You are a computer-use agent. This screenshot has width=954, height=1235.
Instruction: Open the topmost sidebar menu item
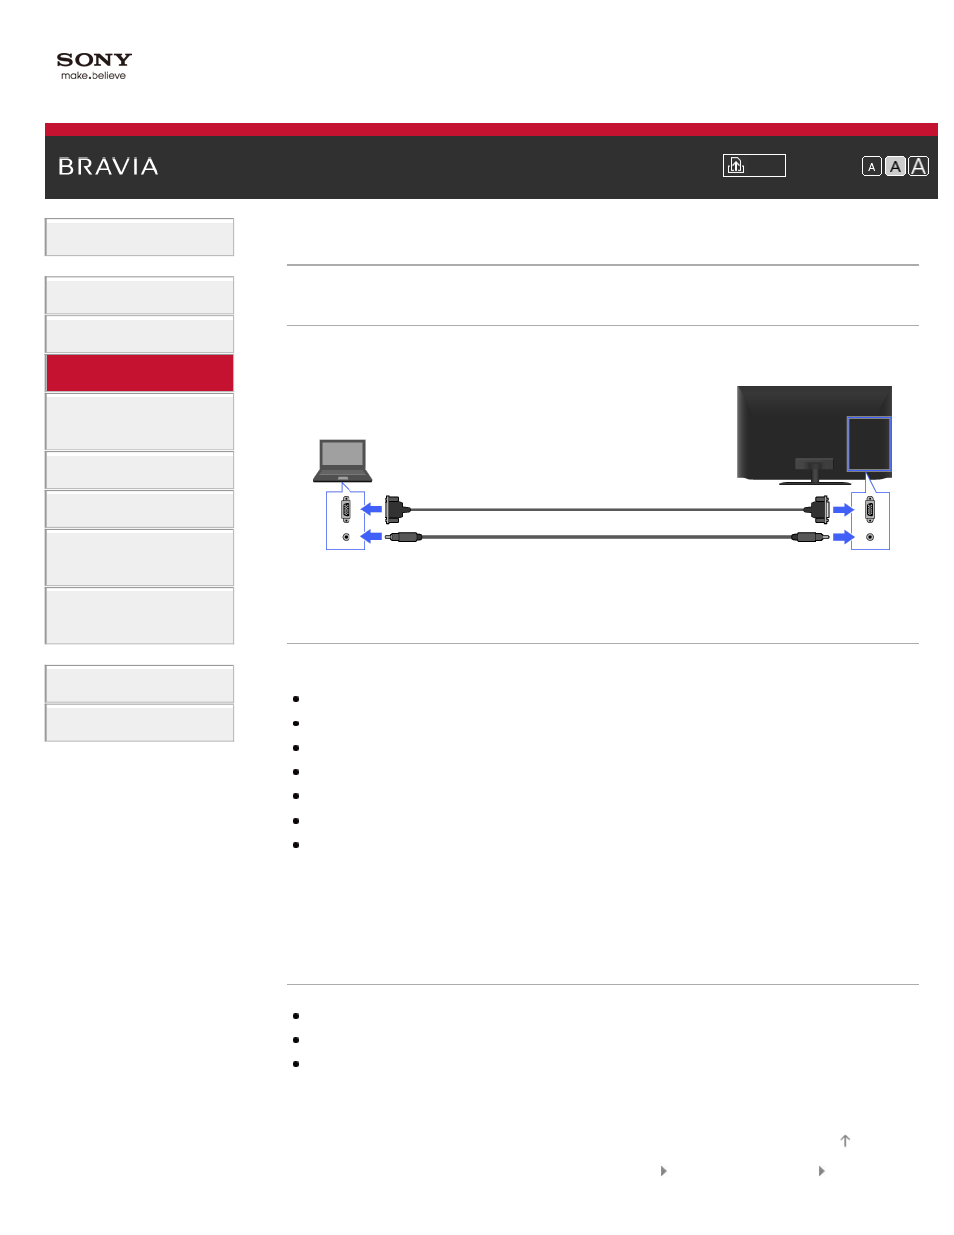coord(139,237)
